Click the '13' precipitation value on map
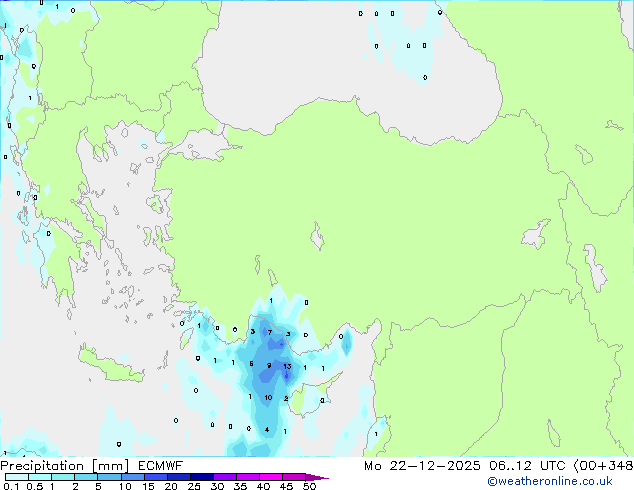This screenshot has height=490, width=634. pos(287,366)
